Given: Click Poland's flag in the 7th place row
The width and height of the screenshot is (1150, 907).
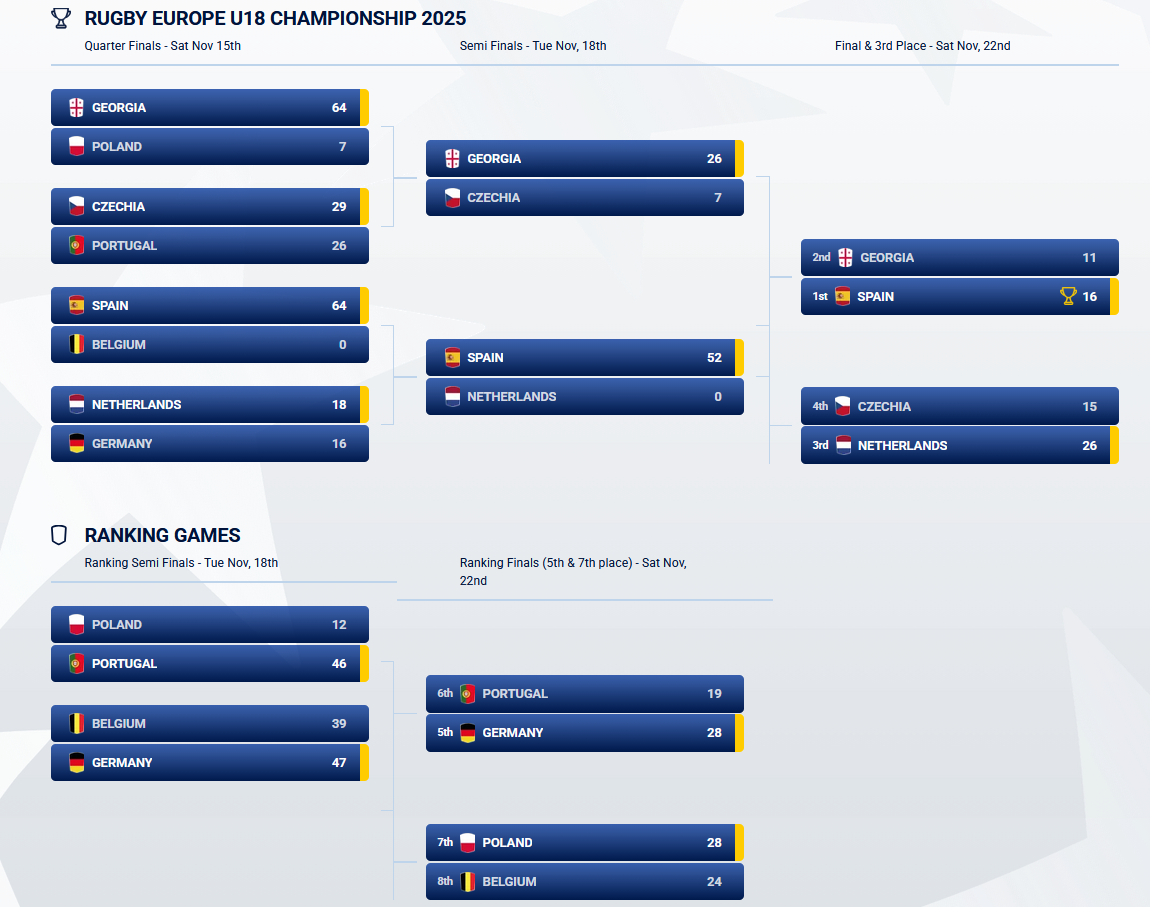Looking at the screenshot, I should [468, 842].
